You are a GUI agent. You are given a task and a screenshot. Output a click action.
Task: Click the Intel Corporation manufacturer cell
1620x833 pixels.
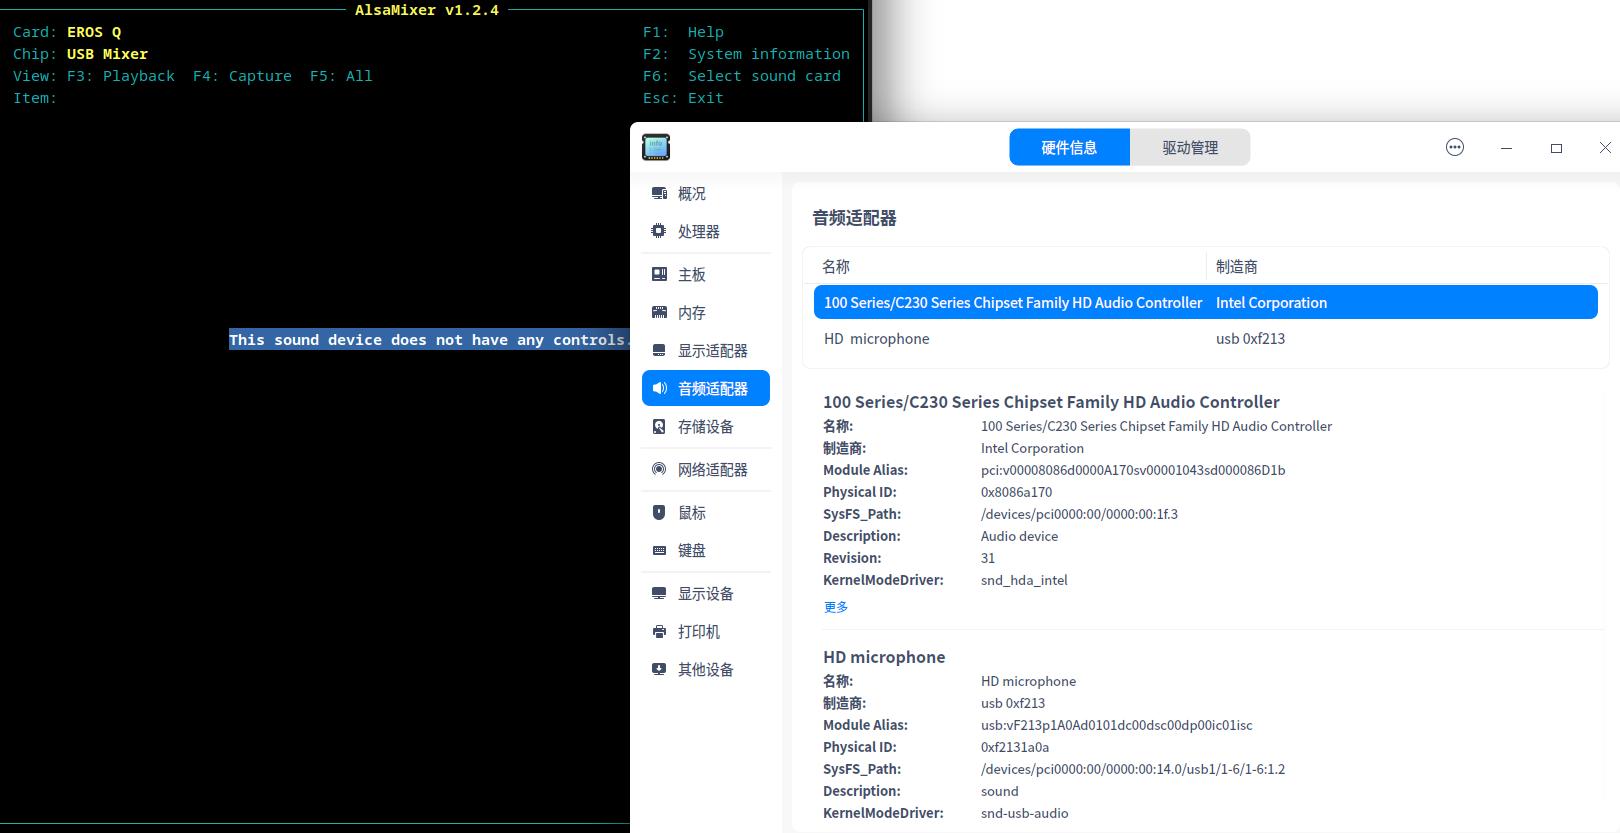pos(1271,302)
